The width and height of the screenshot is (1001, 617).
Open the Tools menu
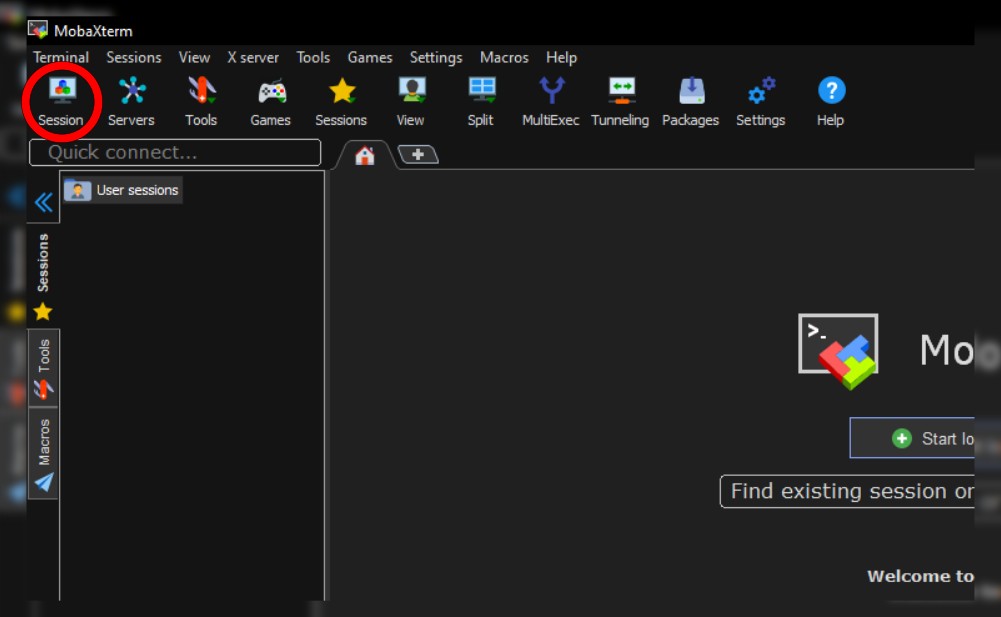[313, 57]
